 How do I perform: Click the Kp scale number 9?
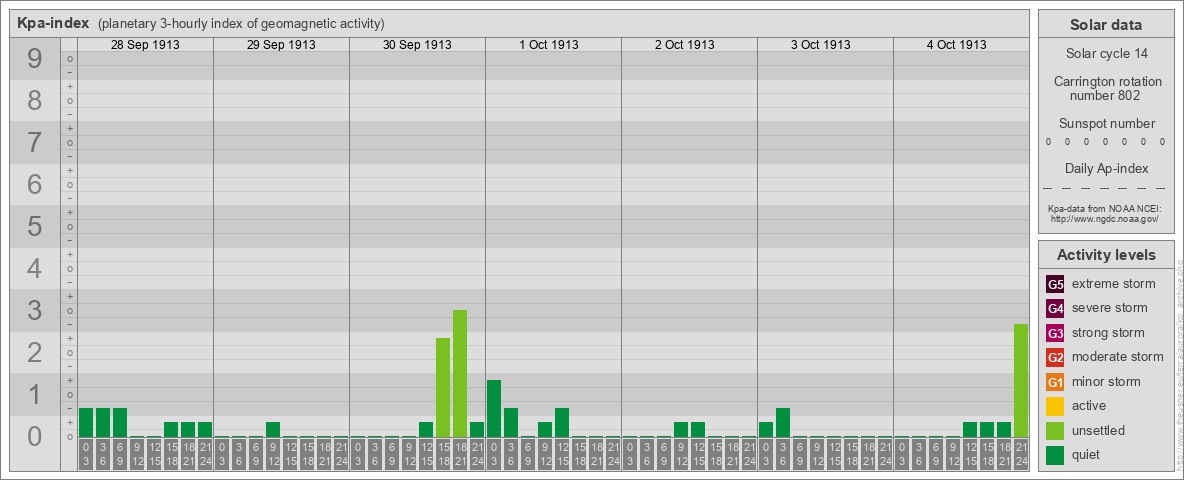click(35, 58)
